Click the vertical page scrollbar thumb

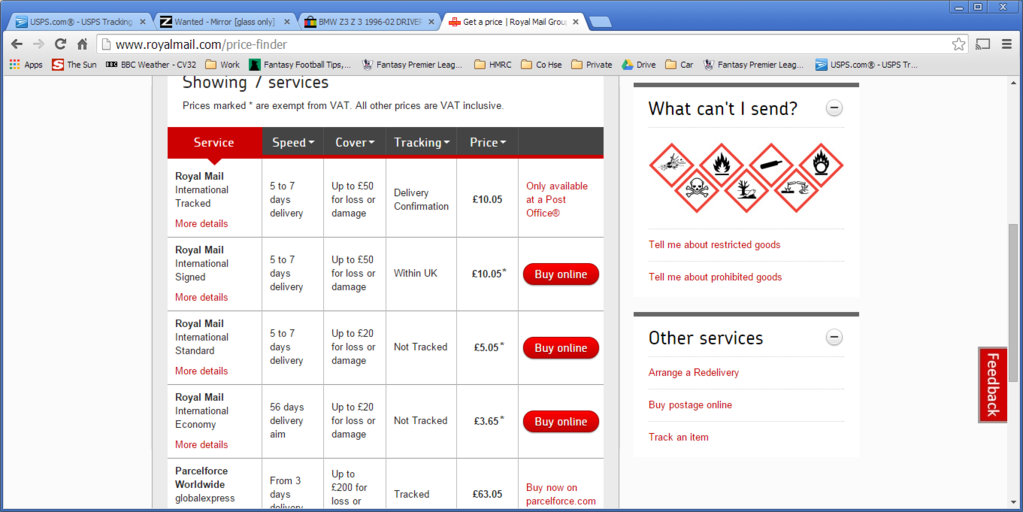[x=1013, y=303]
